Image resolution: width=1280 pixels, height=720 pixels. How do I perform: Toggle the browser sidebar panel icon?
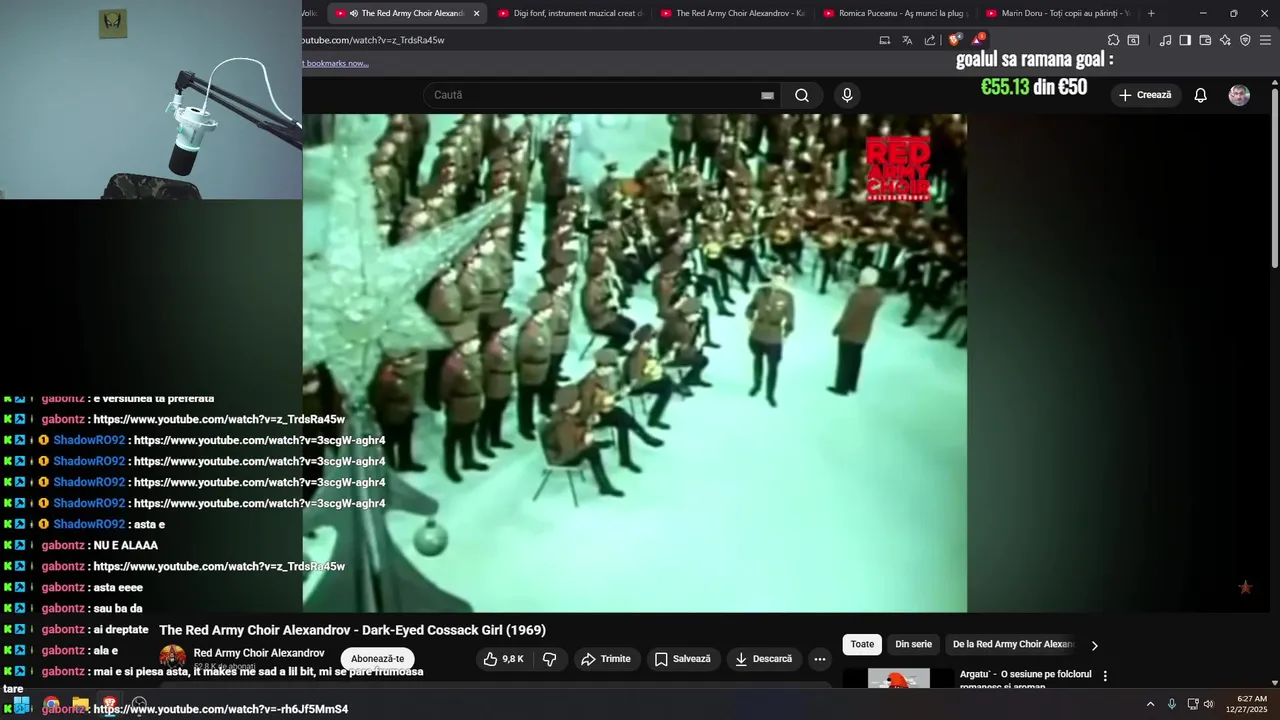1185,40
